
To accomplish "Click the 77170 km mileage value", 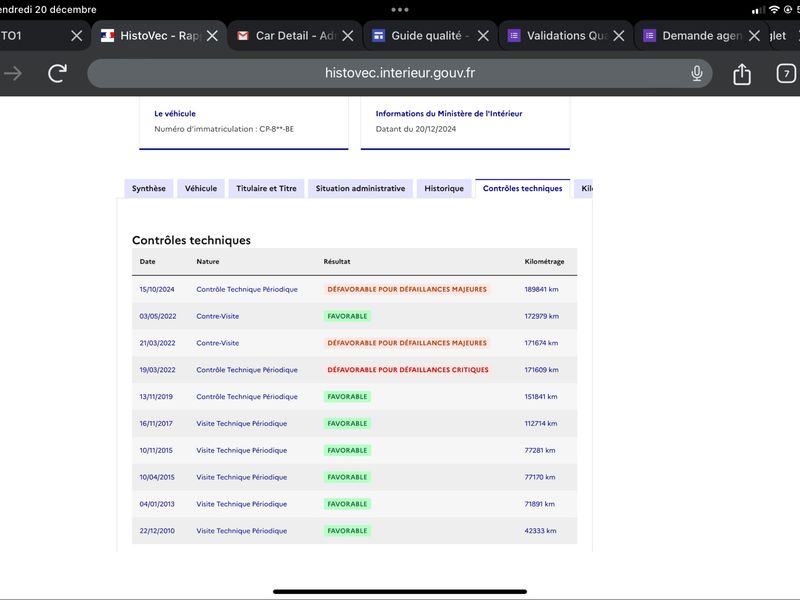I will coord(540,477).
